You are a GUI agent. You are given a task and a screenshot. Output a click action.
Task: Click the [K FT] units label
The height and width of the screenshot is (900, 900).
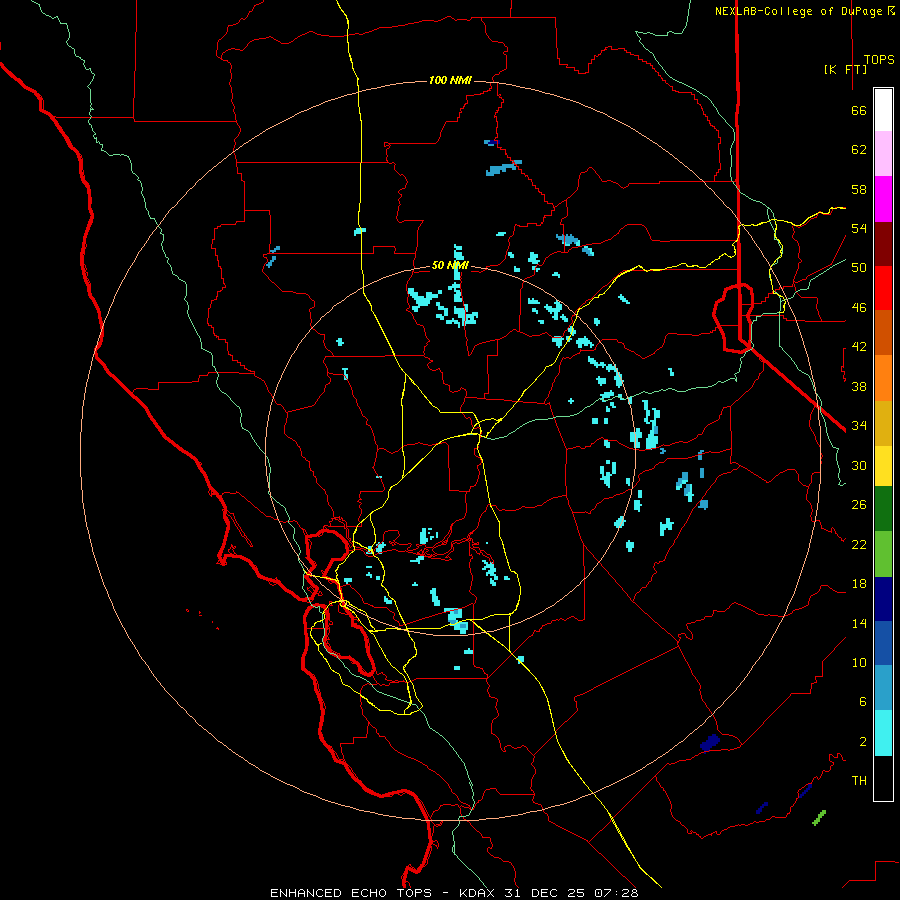(x=845, y=70)
